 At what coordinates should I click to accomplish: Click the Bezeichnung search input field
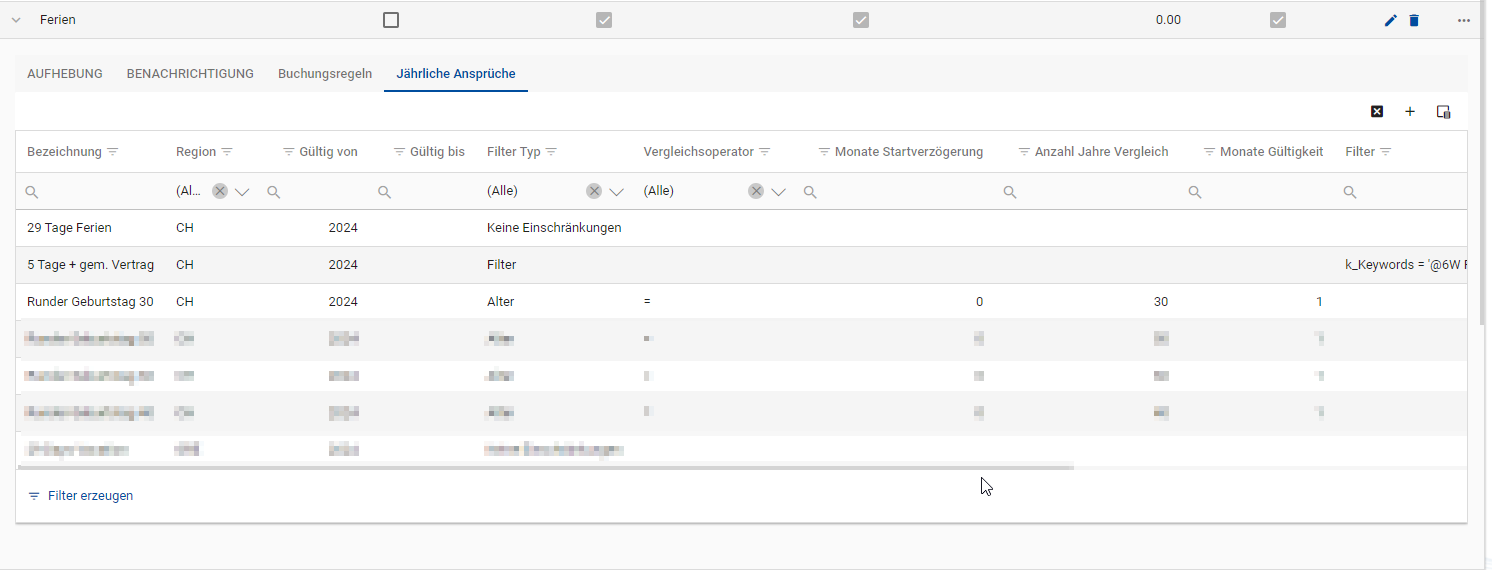(x=95, y=192)
